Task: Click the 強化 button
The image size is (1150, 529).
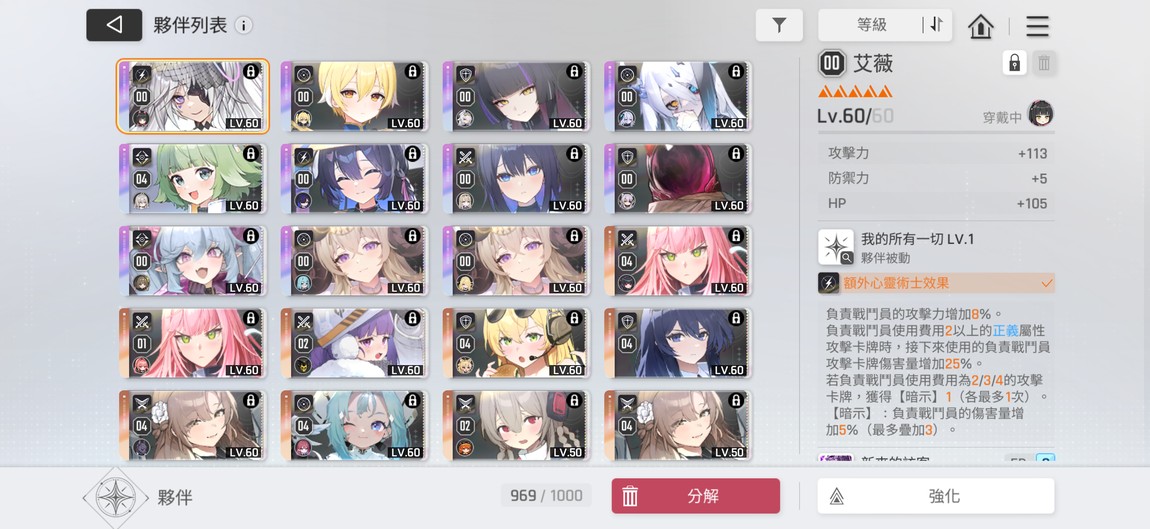Action: click(x=936, y=496)
